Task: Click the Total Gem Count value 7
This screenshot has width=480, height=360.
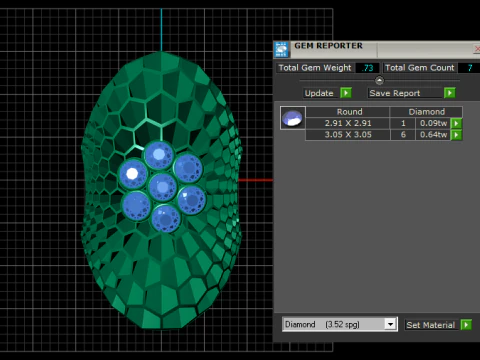Action: [x=469, y=68]
